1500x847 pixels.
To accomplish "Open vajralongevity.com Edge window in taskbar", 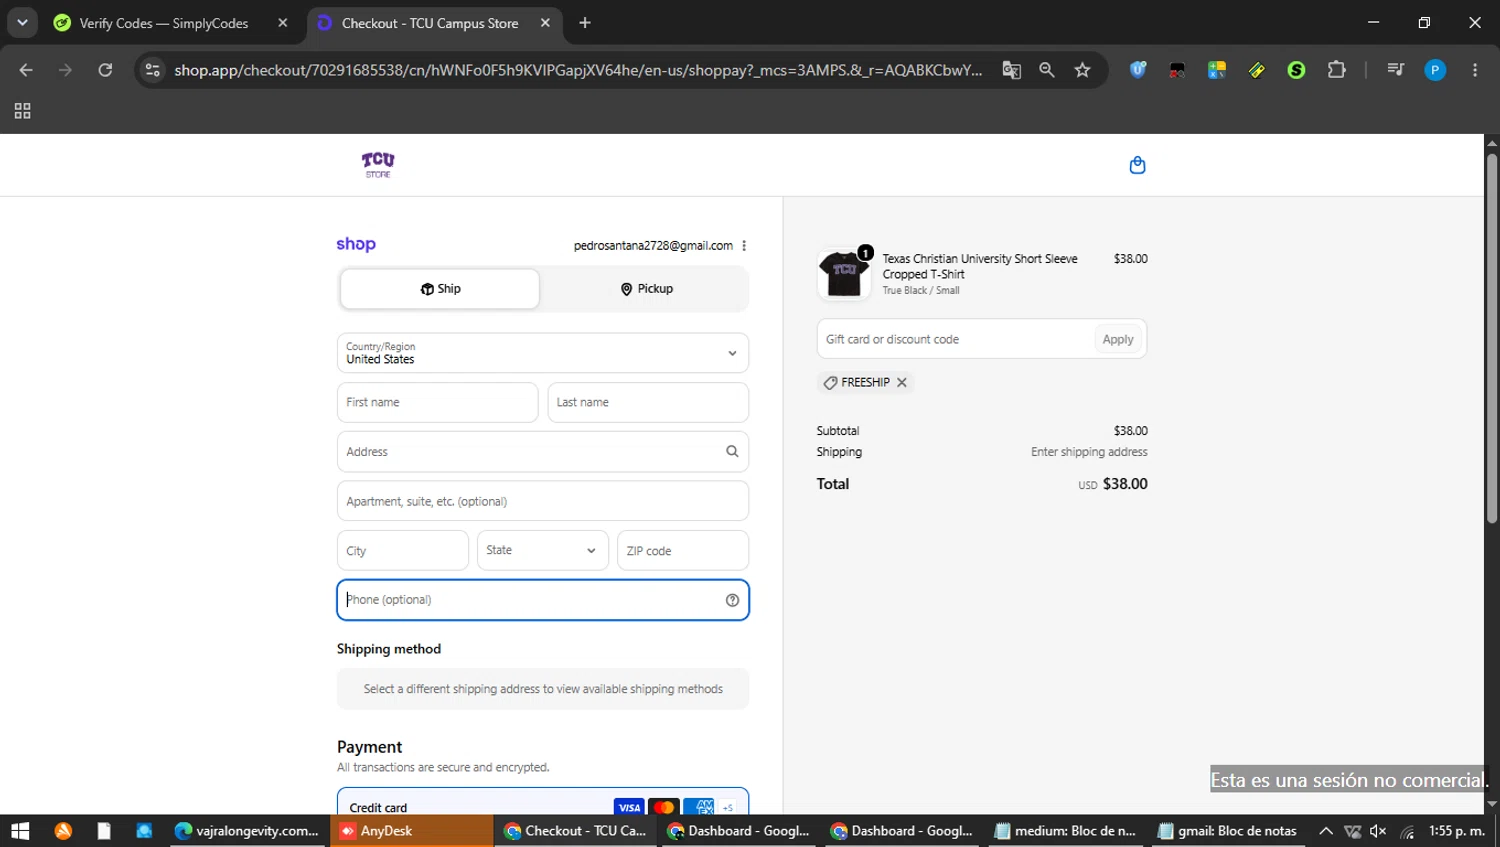I will [x=247, y=831].
